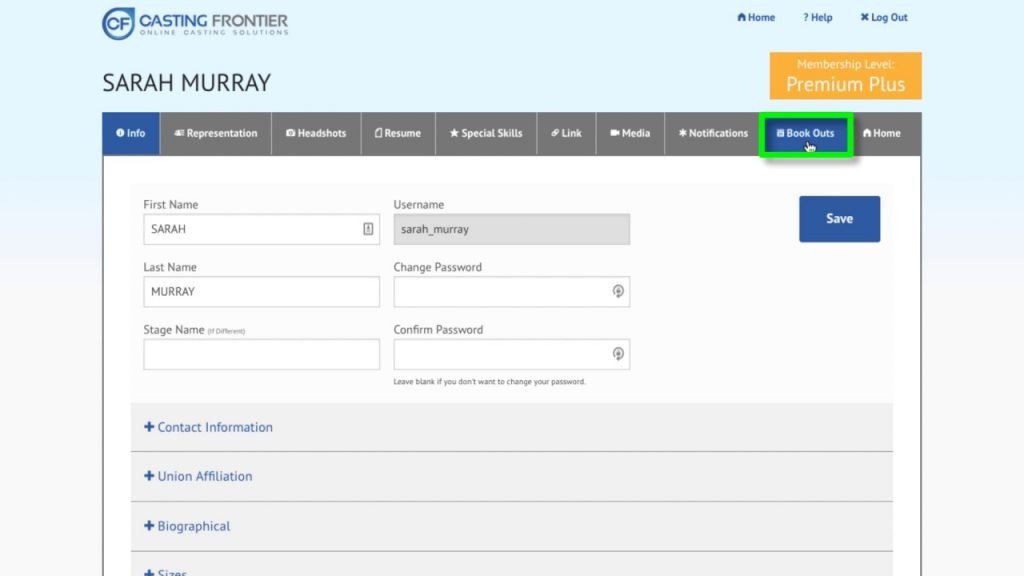Switch to the Media tab

point(630,133)
